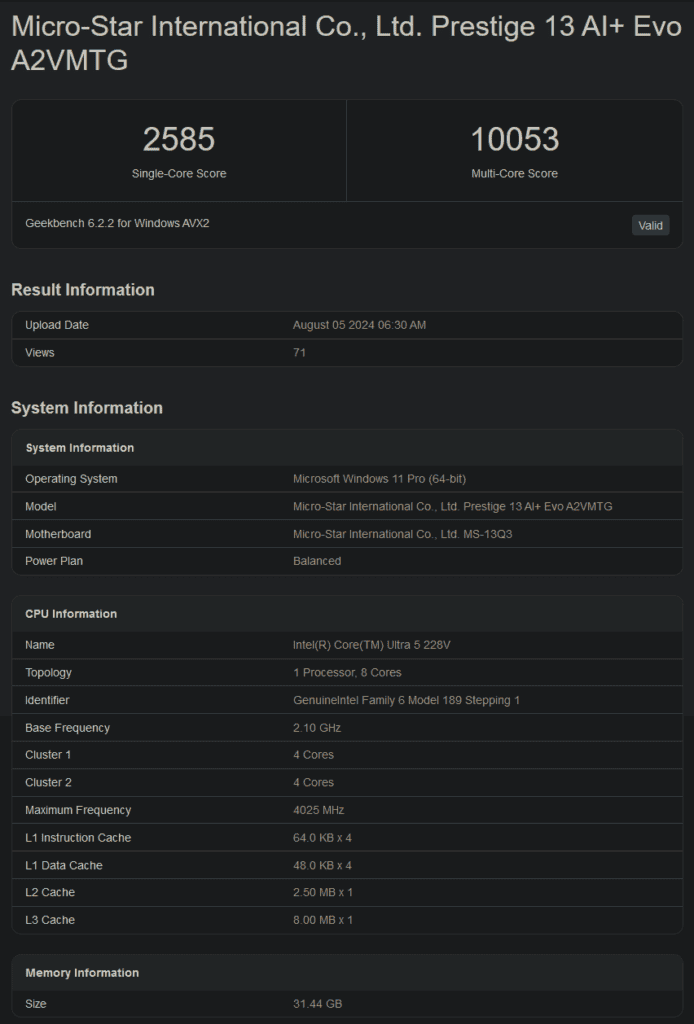Click the Result Information heading
Screen dimensions: 694x1024
pyautogui.click(x=83, y=290)
